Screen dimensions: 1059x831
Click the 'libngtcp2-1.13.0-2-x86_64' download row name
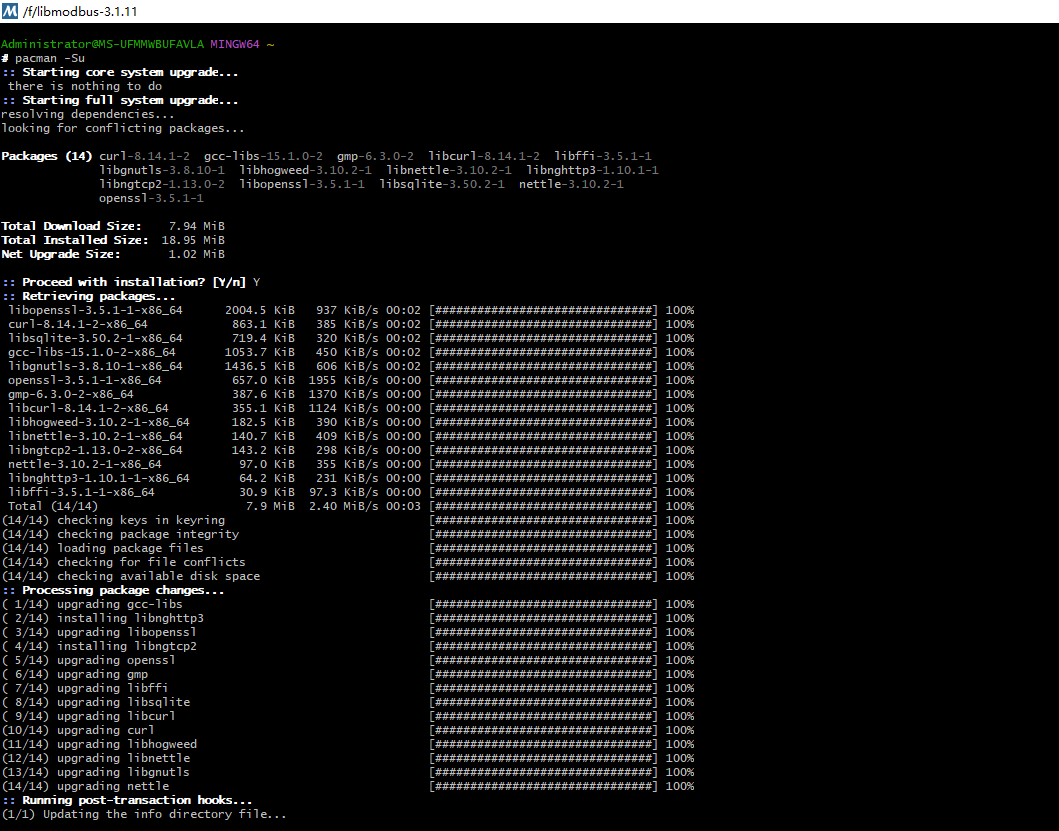[95, 450]
